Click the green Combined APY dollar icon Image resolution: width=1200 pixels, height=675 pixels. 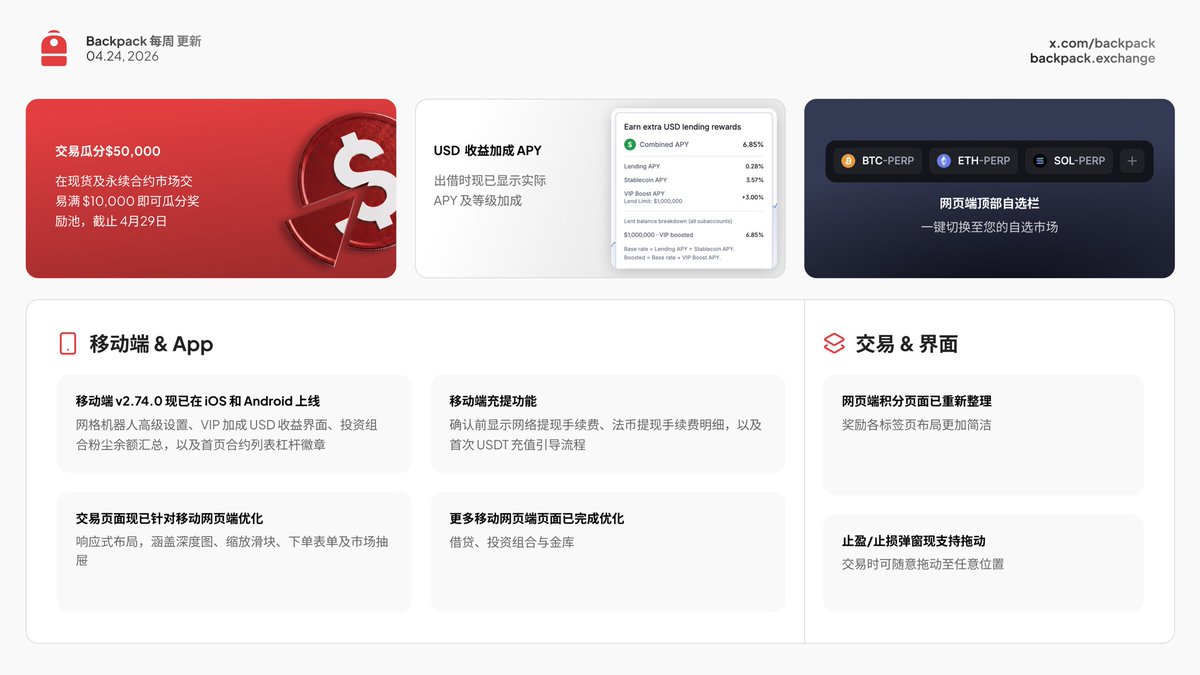tap(630, 144)
